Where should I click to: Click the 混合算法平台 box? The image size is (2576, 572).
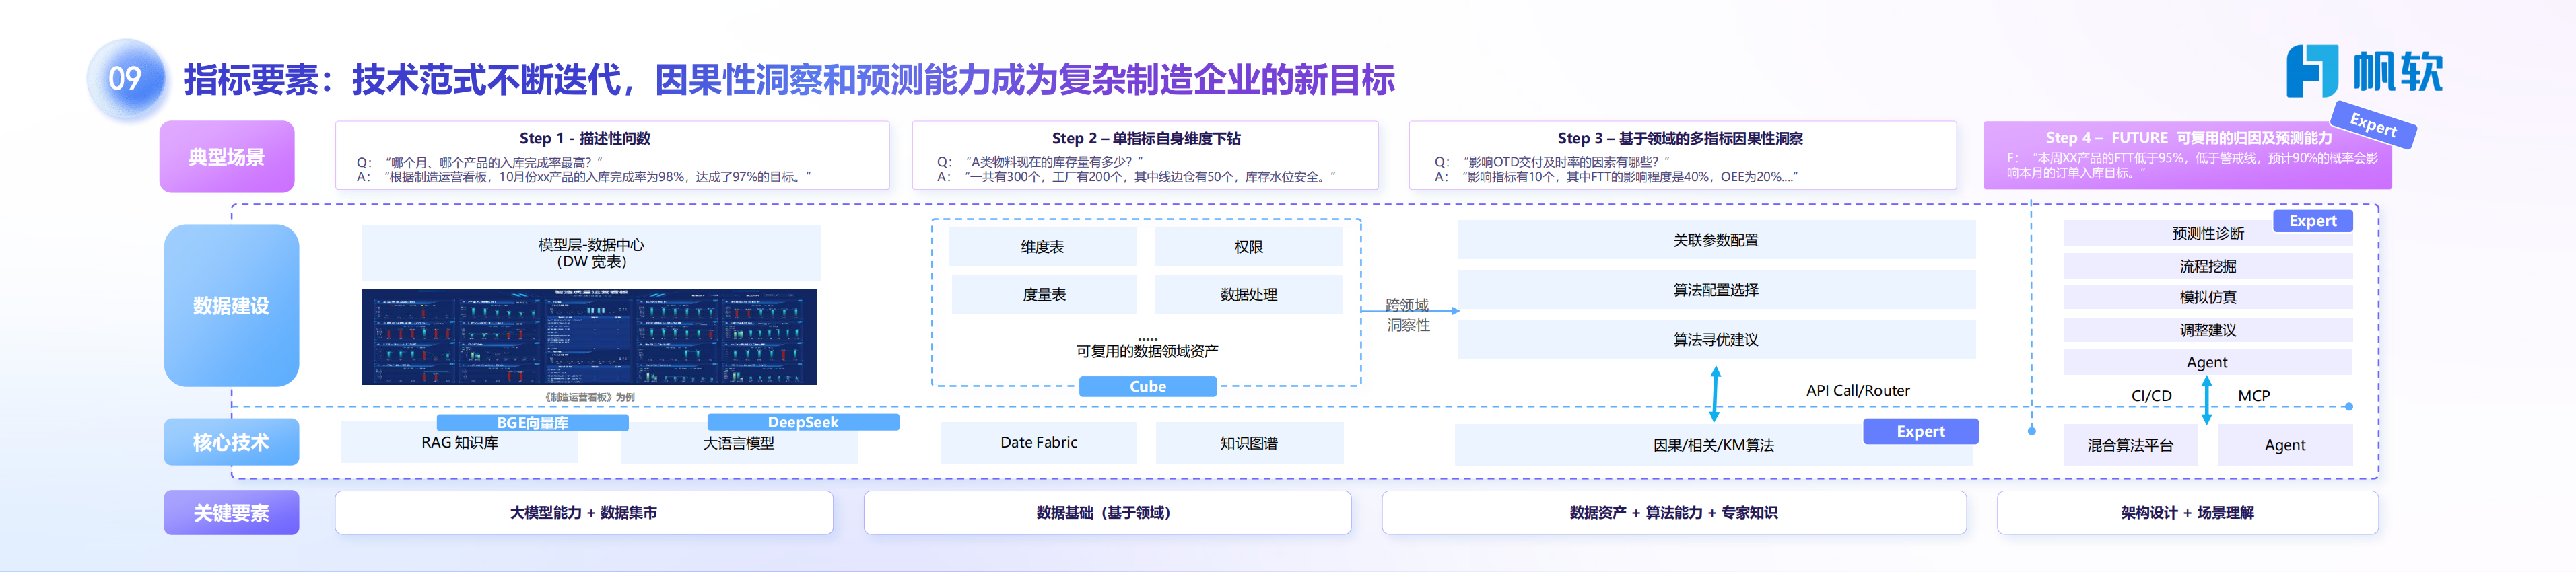(2130, 446)
